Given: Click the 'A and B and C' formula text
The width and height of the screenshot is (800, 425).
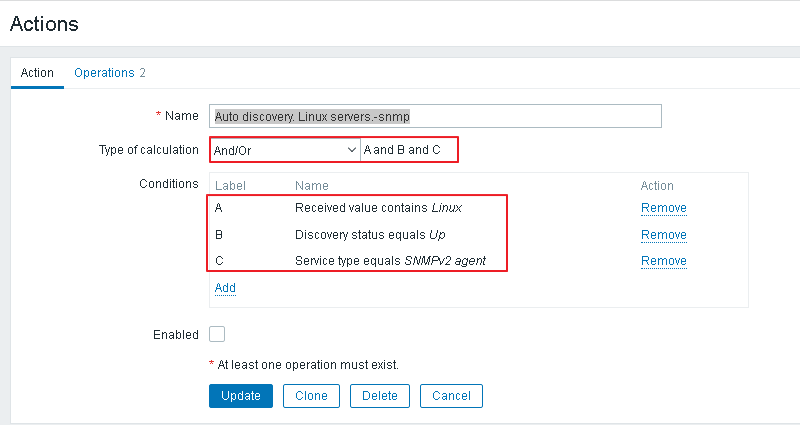Looking at the screenshot, I should click(402, 150).
